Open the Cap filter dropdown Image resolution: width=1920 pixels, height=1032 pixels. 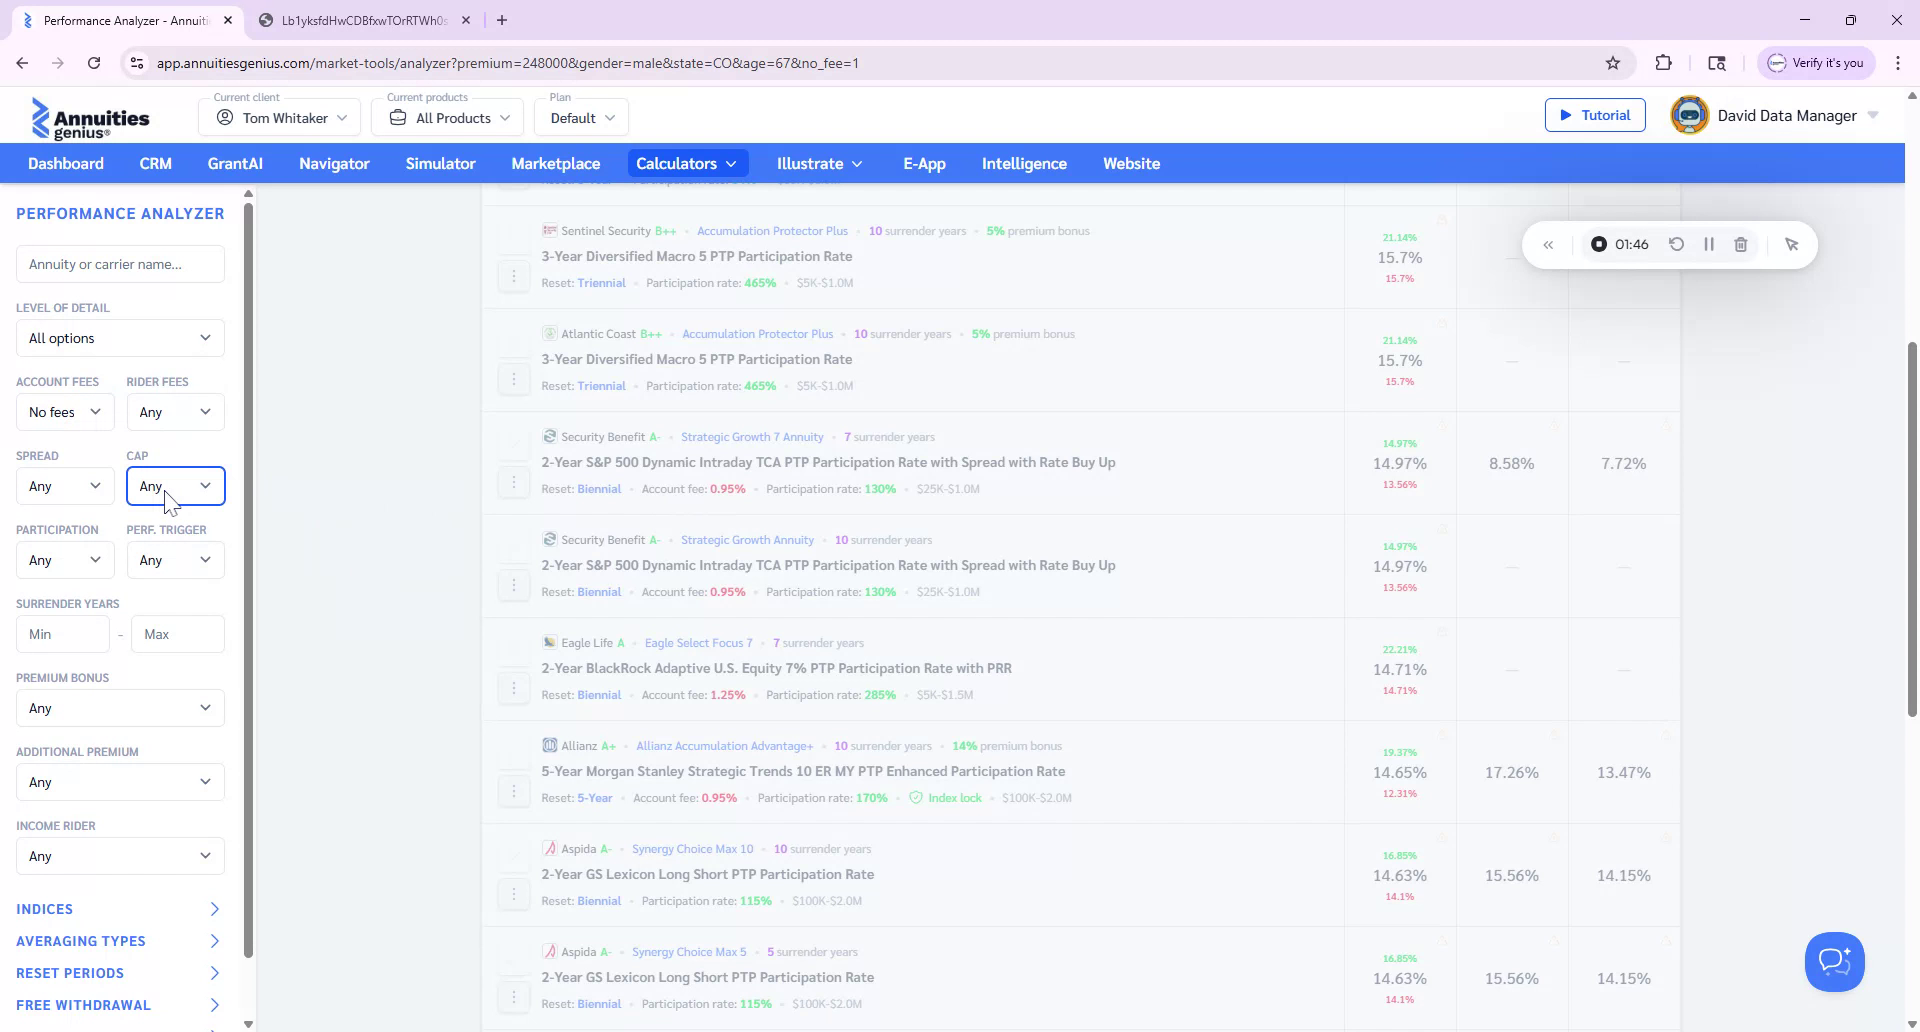click(175, 486)
